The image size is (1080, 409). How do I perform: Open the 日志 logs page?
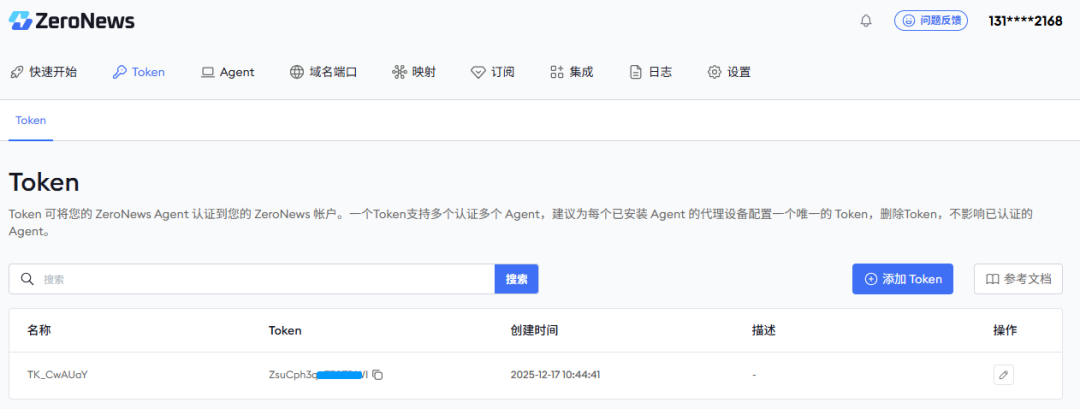(x=650, y=72)
